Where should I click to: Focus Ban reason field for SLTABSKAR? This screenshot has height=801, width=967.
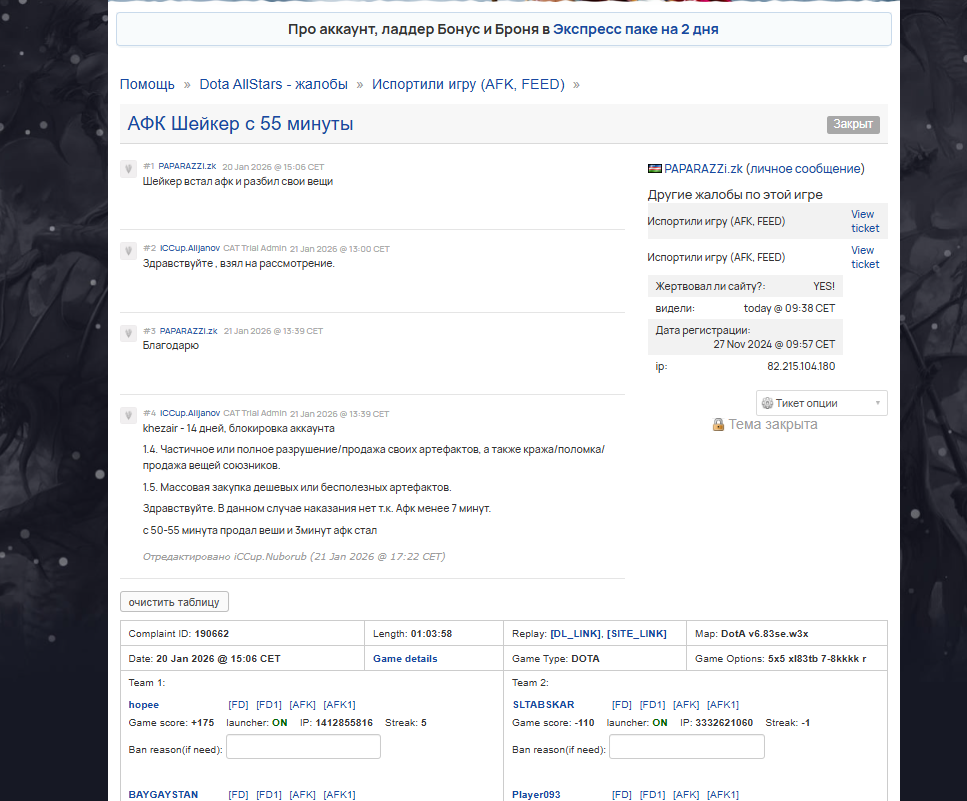[x=687, y=747]
